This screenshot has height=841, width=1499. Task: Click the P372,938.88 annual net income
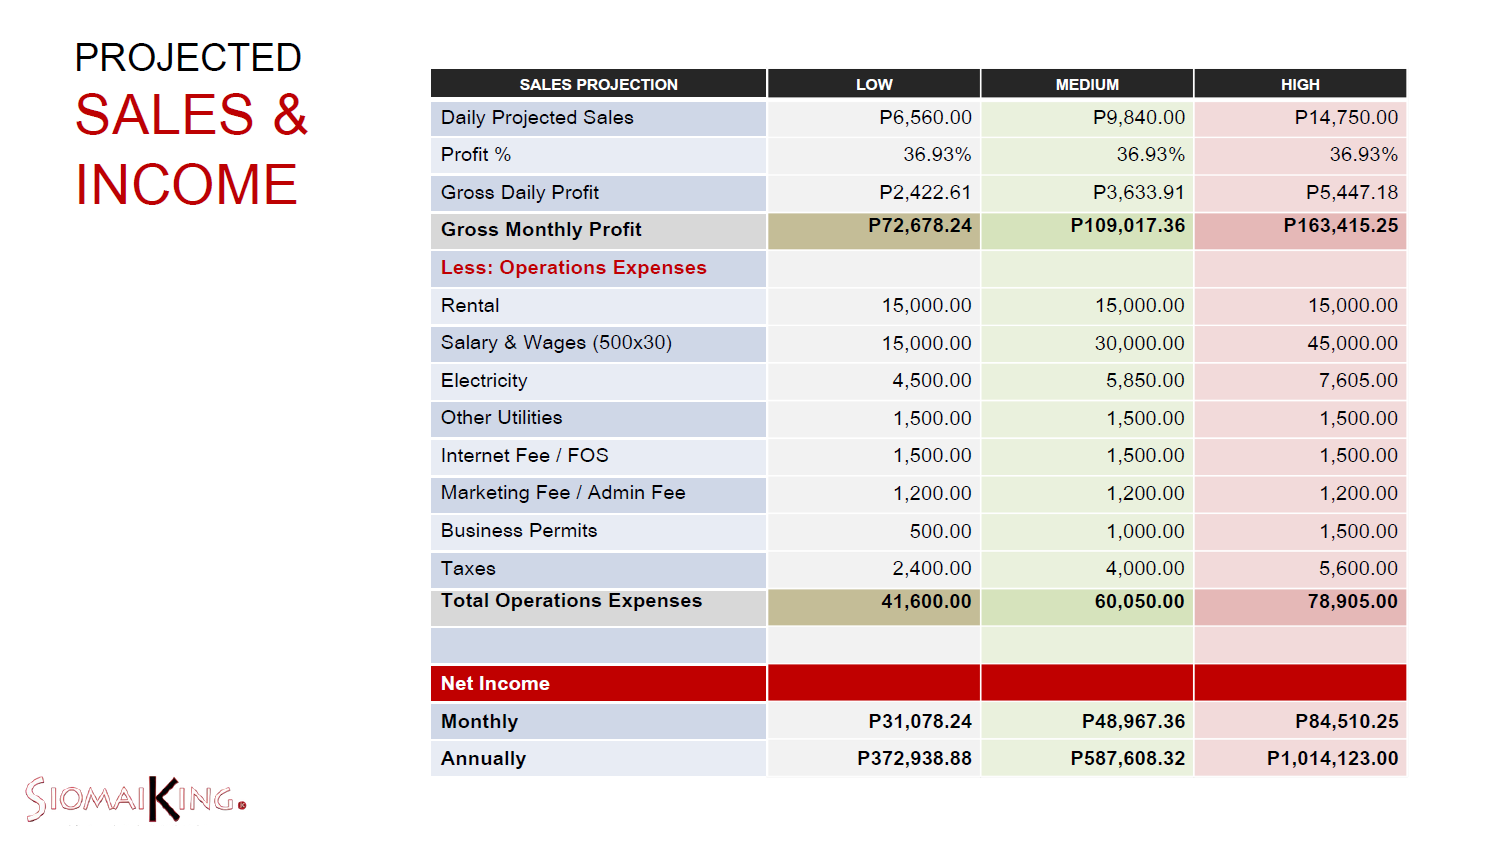pos(914,759)
